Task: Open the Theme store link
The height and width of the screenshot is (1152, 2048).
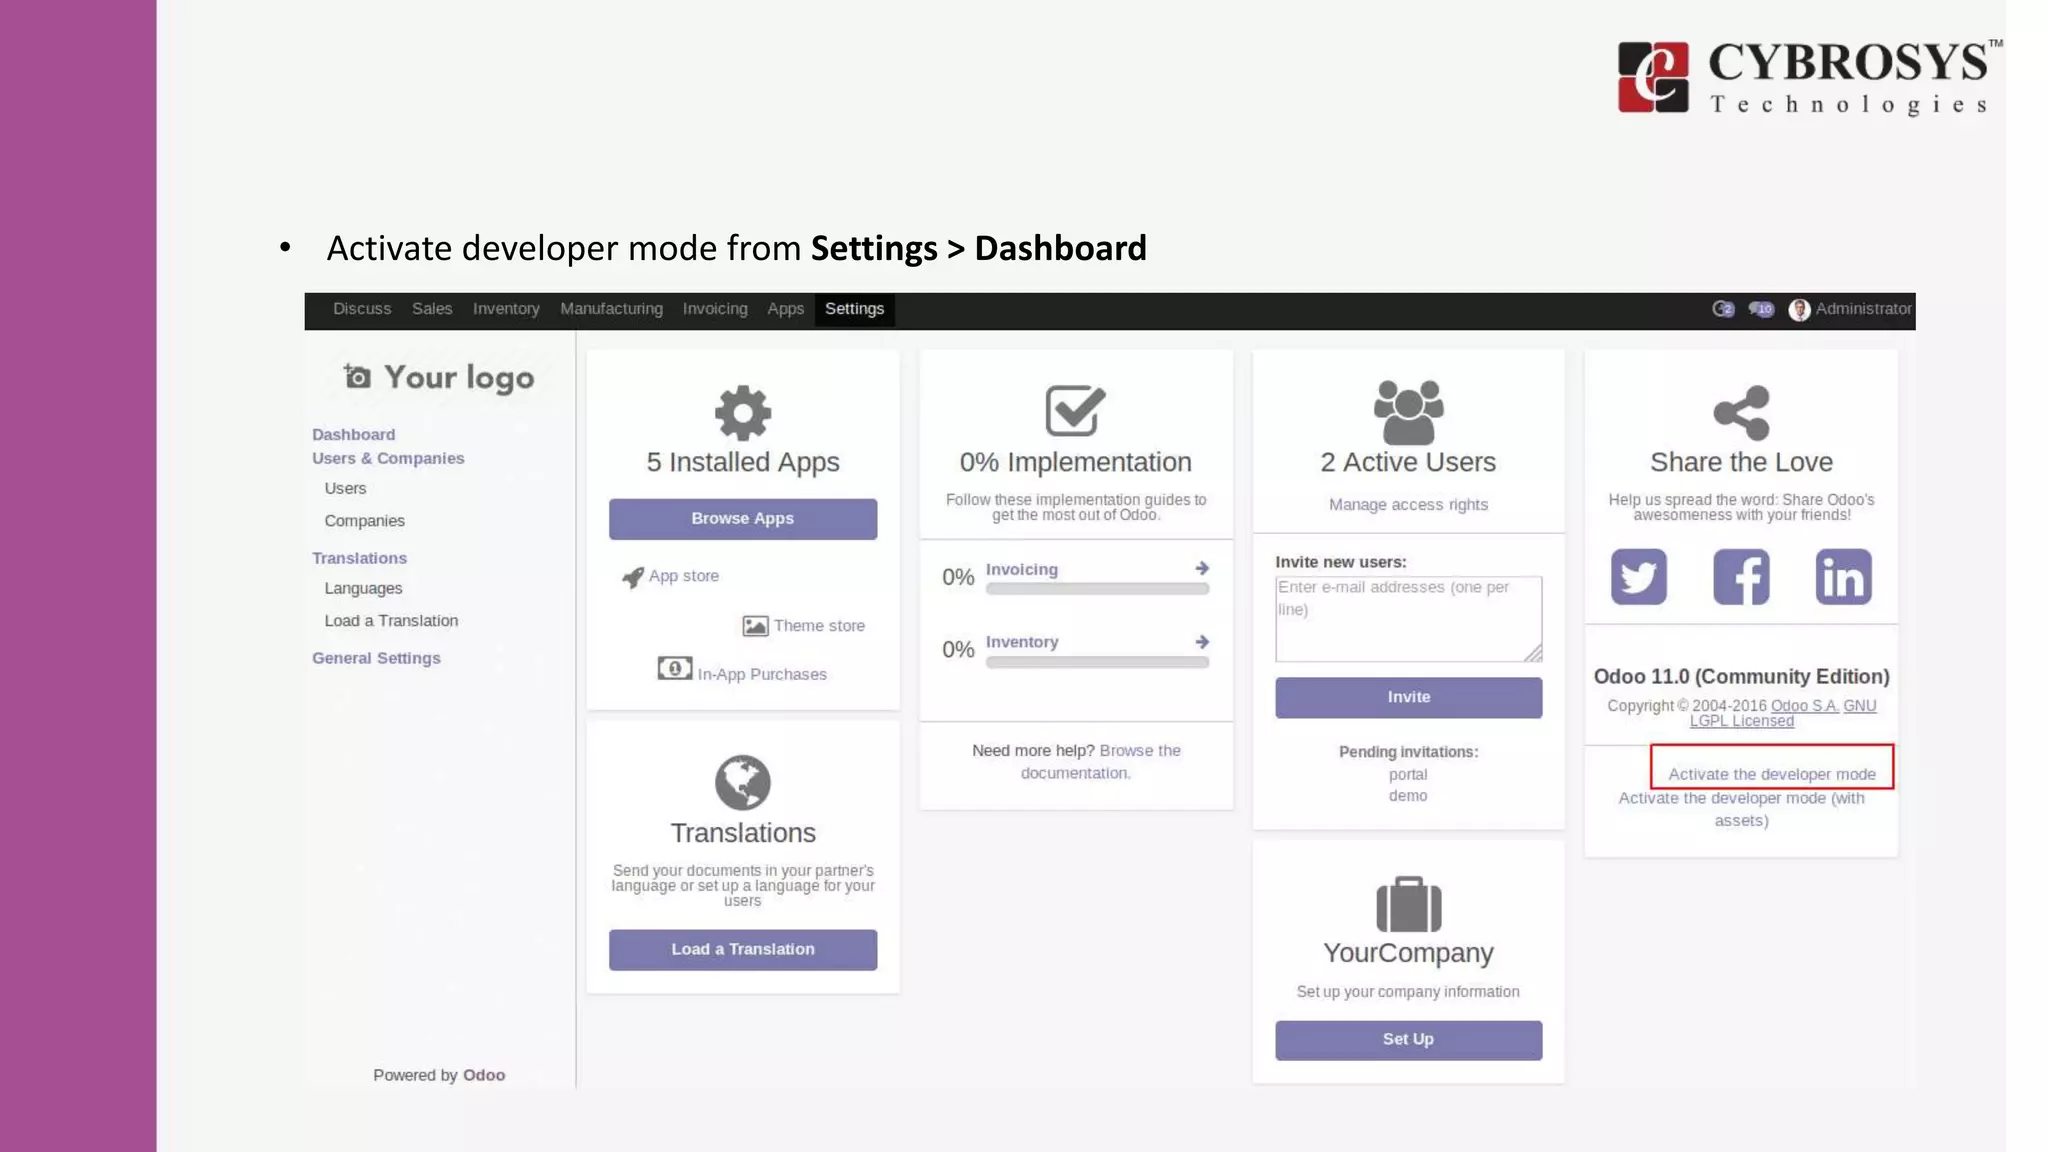Action: tap(819, 626)
